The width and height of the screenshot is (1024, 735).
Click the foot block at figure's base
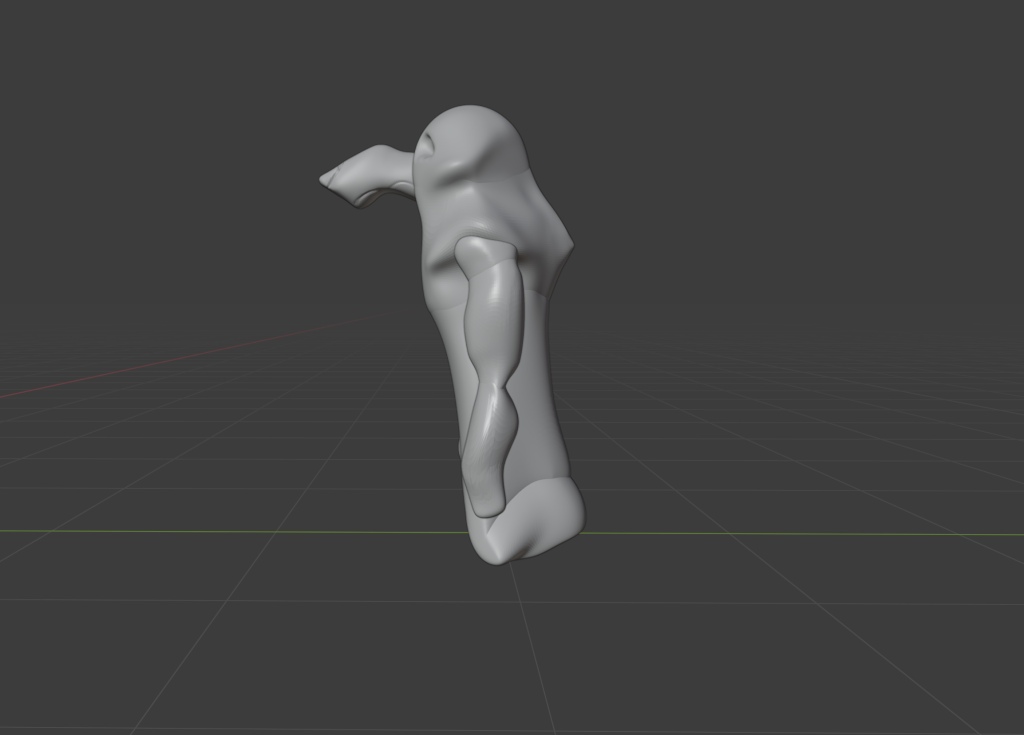tap(528, 522)
